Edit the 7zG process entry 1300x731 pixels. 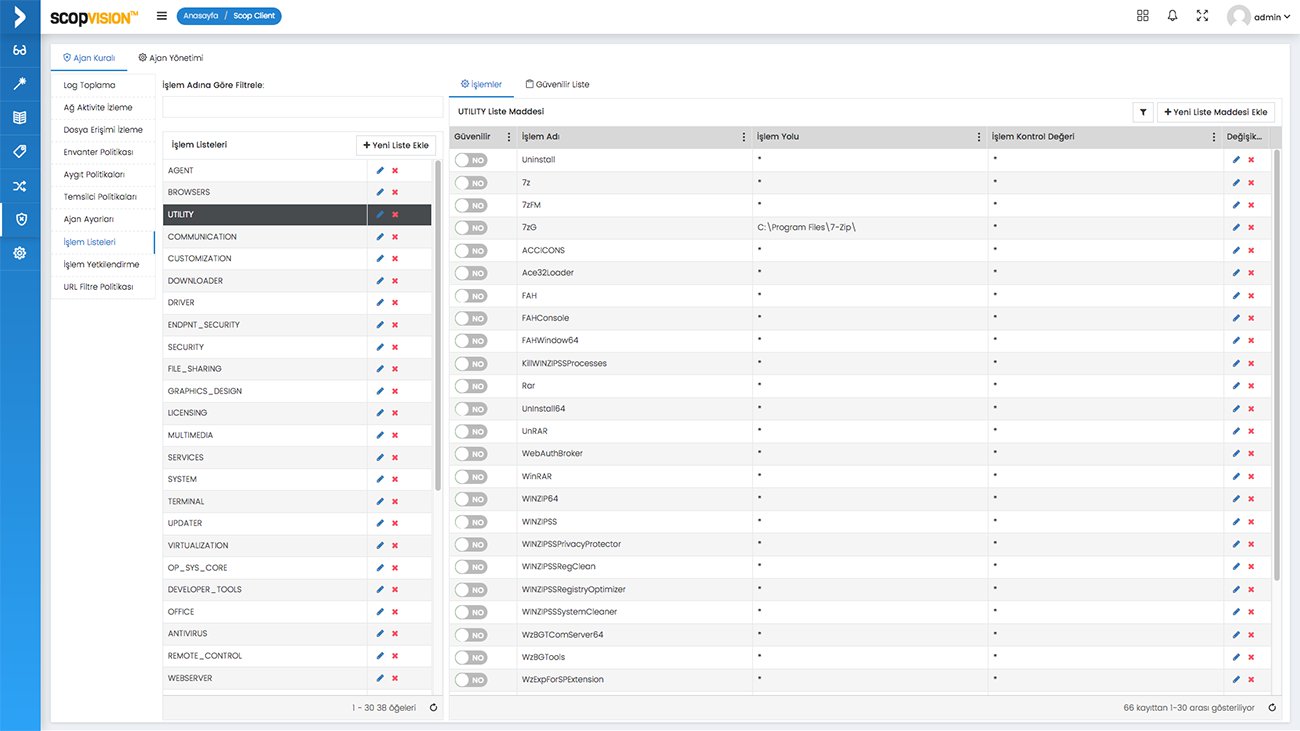[x=1236, y=228]
